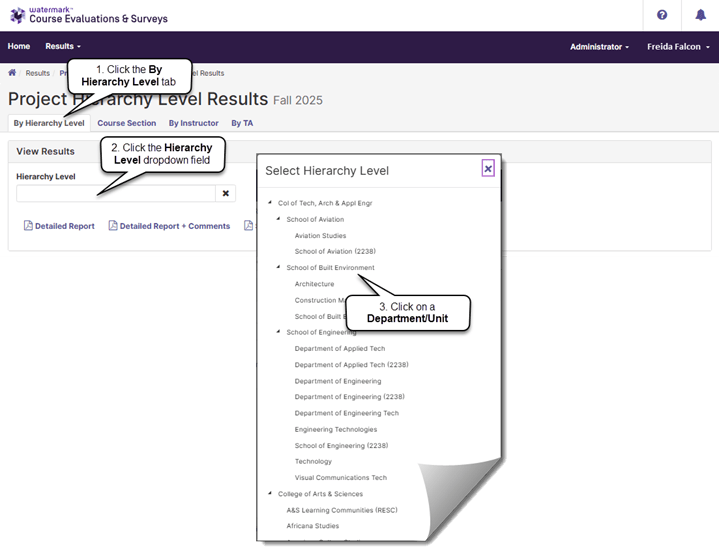Image resolution: width=719 pixels, height=551 pixels.
Task: Switch to the Course Section tab
Action: (127, 123)
